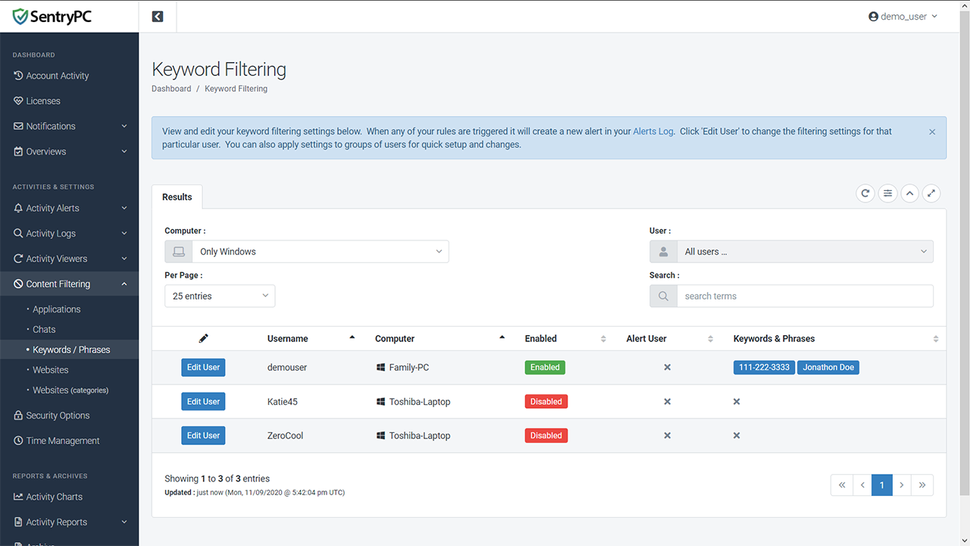
Task: Click the SentryPC shield logo
Action: click(x=20, y=16)
